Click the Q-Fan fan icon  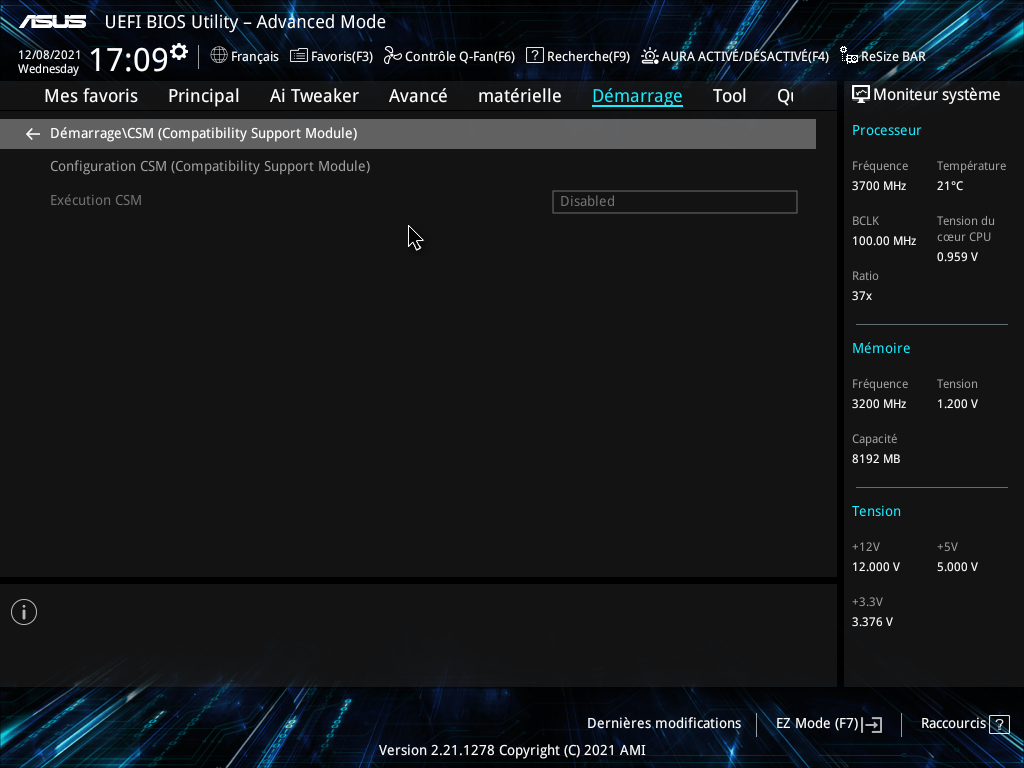(x=392, y=56)
